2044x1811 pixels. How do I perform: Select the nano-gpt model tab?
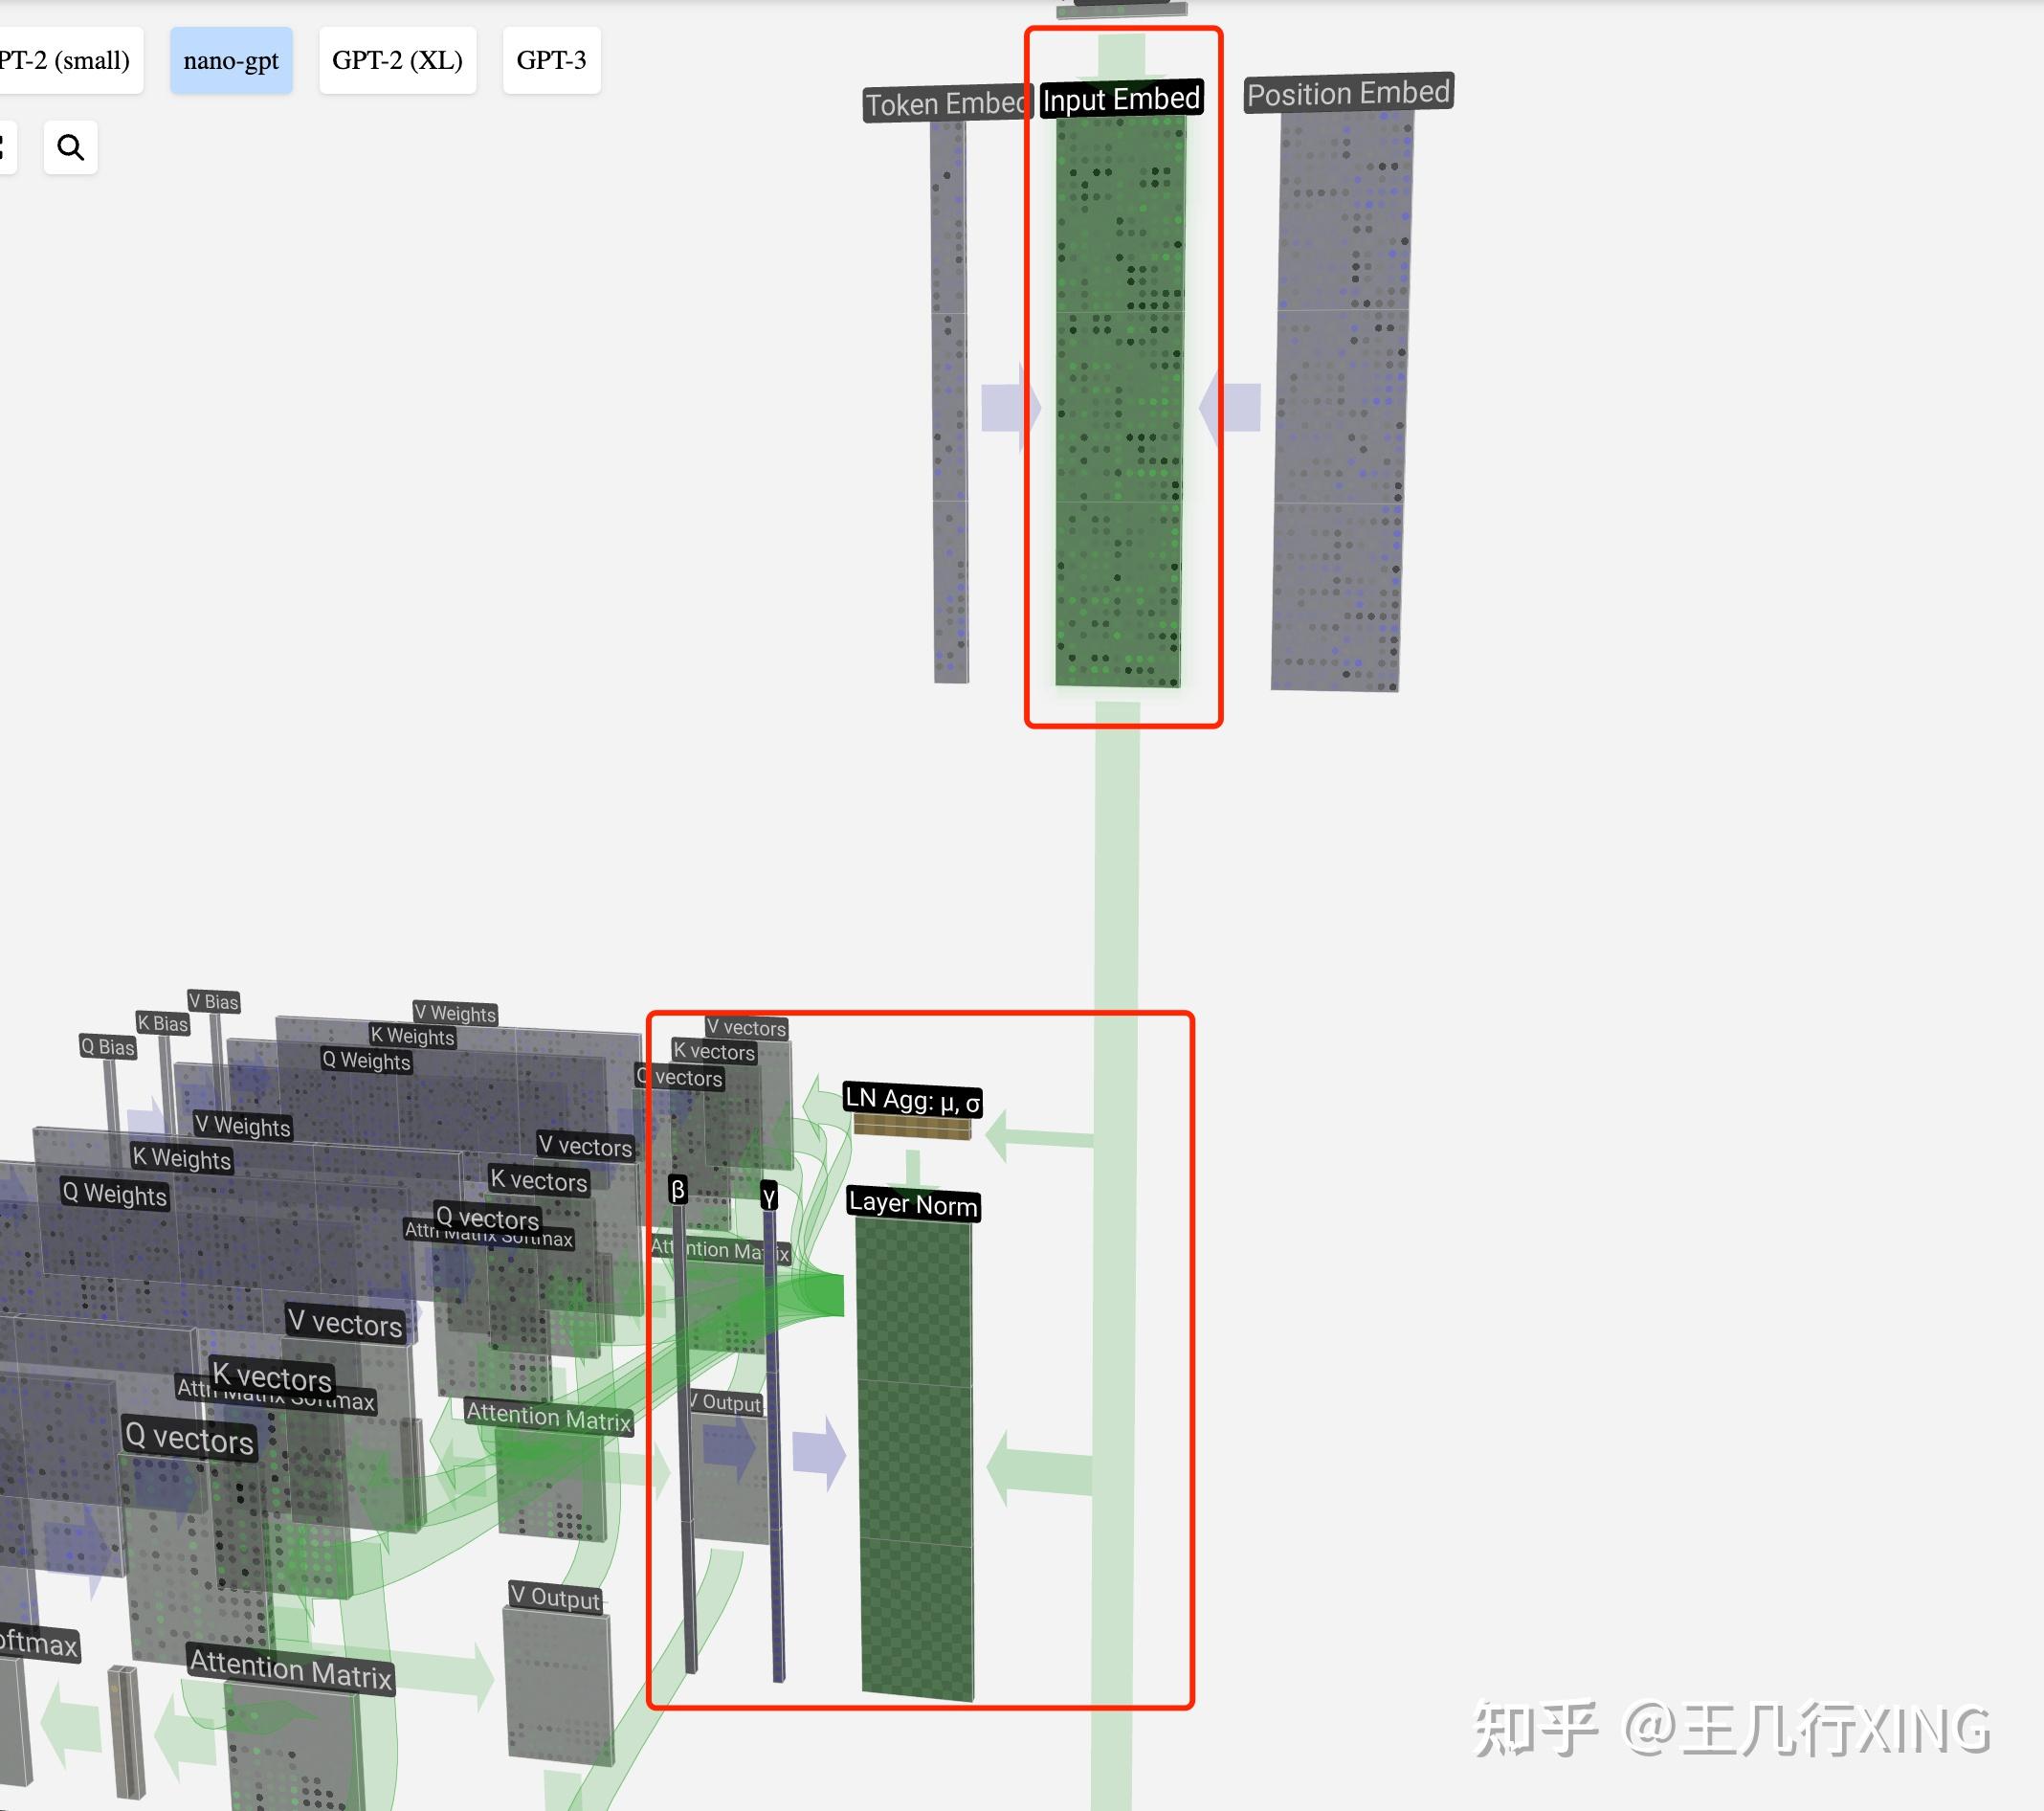pyautogui.click(x=231, y=60)
